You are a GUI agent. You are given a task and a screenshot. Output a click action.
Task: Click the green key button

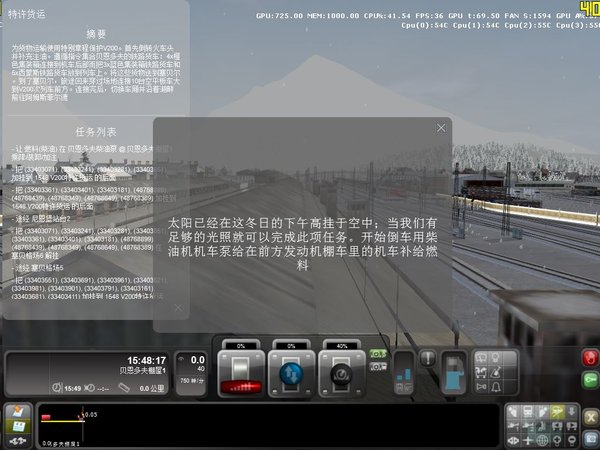590,380
